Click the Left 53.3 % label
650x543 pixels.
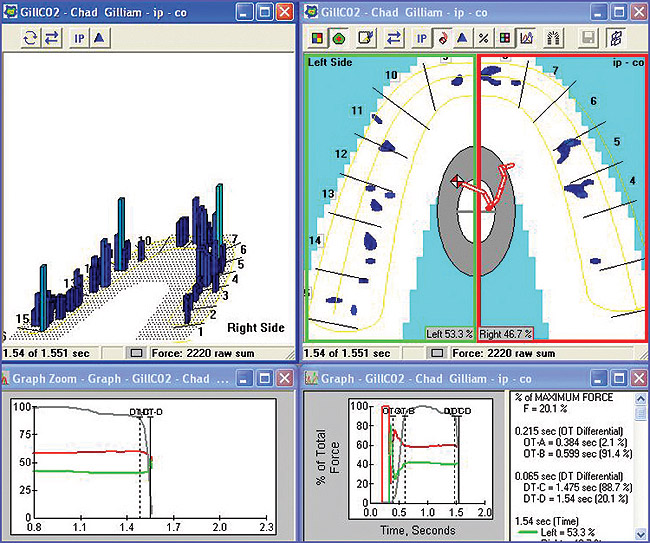click(449, 334)
